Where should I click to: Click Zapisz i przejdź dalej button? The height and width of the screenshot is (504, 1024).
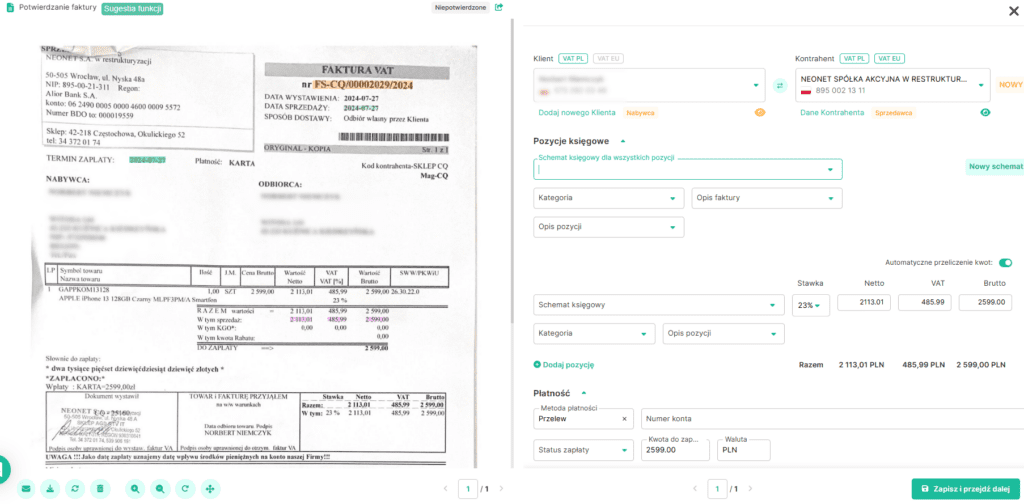point(966,489)
